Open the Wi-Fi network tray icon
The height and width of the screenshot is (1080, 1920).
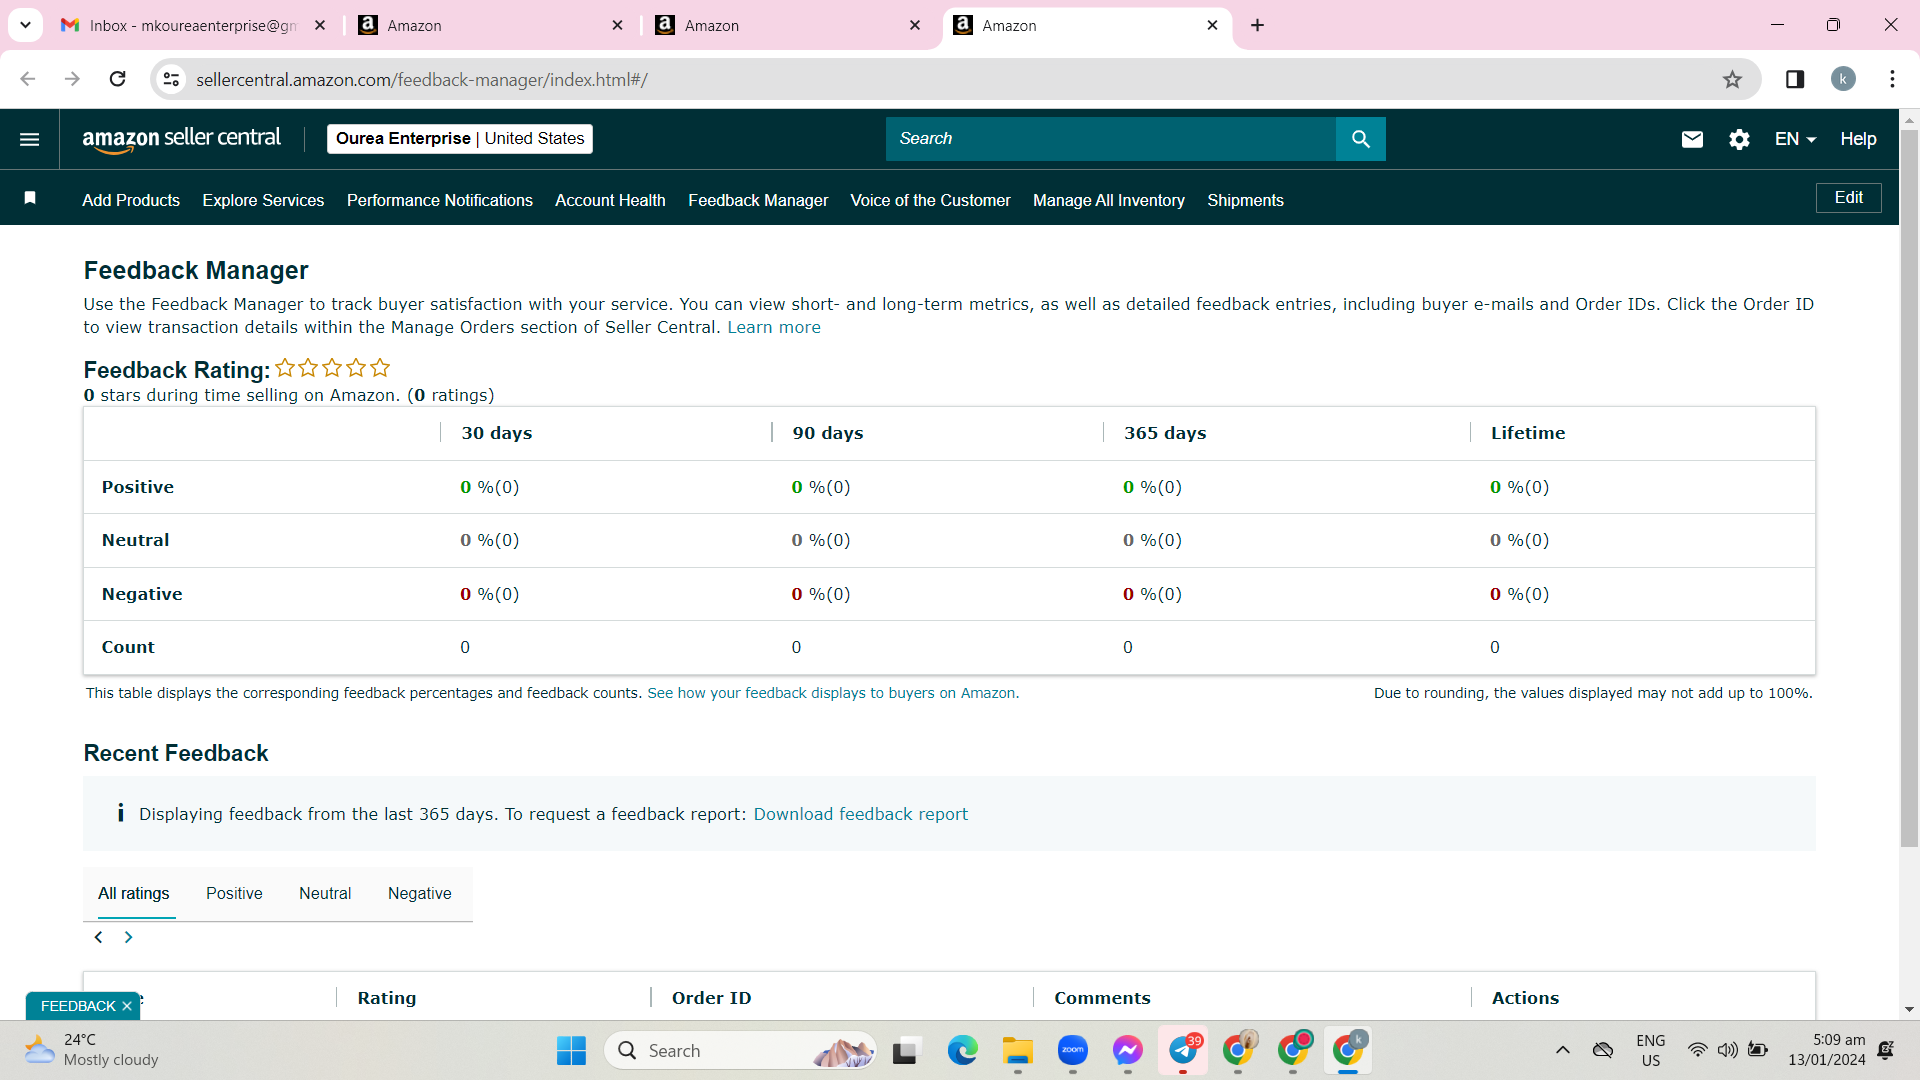[1697, 1050]
